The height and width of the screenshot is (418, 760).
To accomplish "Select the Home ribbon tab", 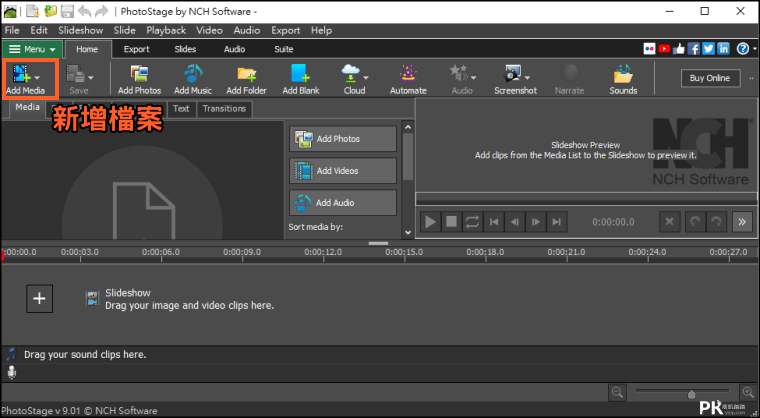I will click(x=87, y=49).
